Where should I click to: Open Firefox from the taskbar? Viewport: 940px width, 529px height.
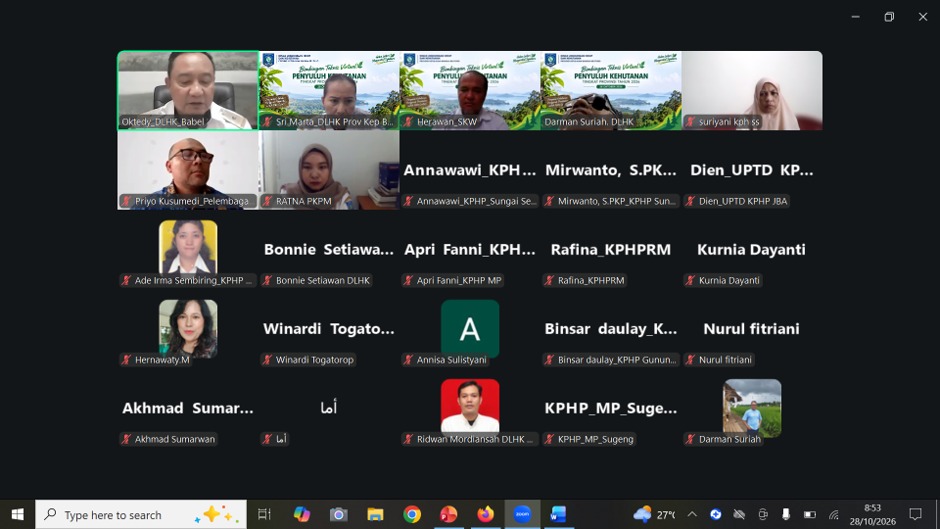tap(486, 514)
